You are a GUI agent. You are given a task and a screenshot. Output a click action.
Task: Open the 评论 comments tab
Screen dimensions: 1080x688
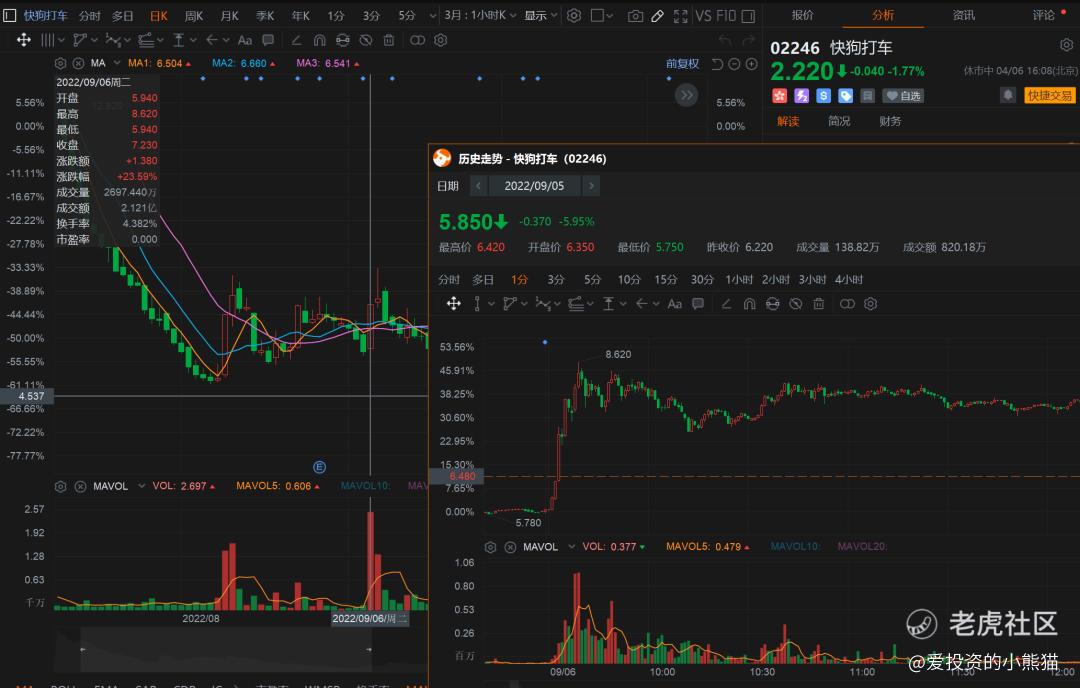1043,14
